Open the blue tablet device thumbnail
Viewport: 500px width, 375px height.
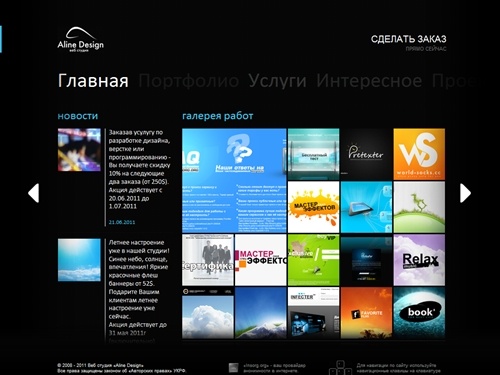coord(366,207)
